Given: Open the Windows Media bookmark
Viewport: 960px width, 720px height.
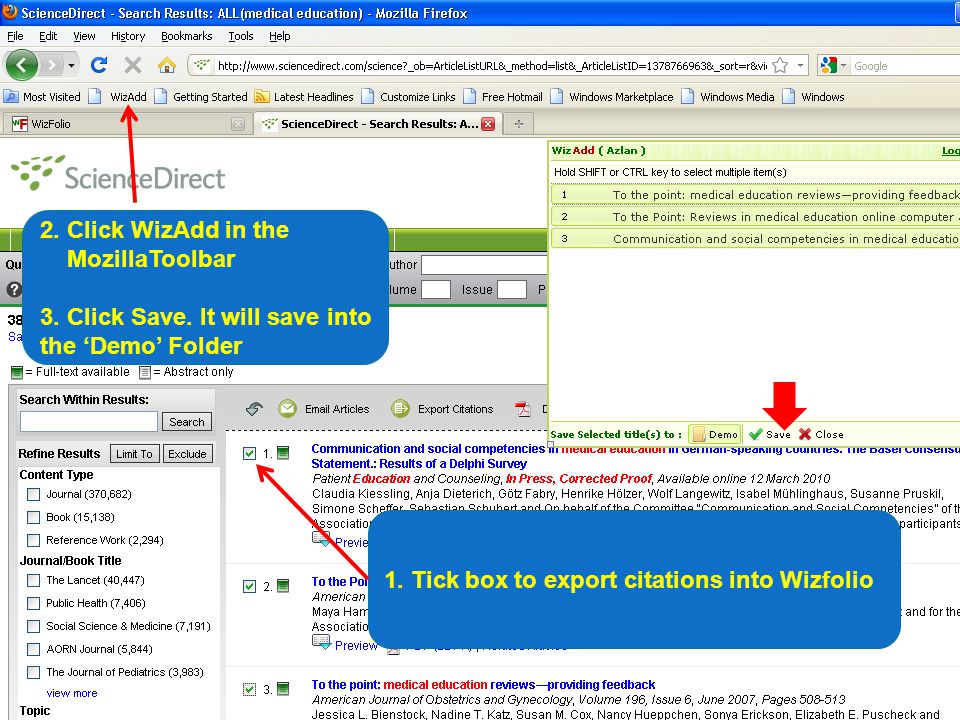Looking at the screenshot, I should [x=728, y=97].
